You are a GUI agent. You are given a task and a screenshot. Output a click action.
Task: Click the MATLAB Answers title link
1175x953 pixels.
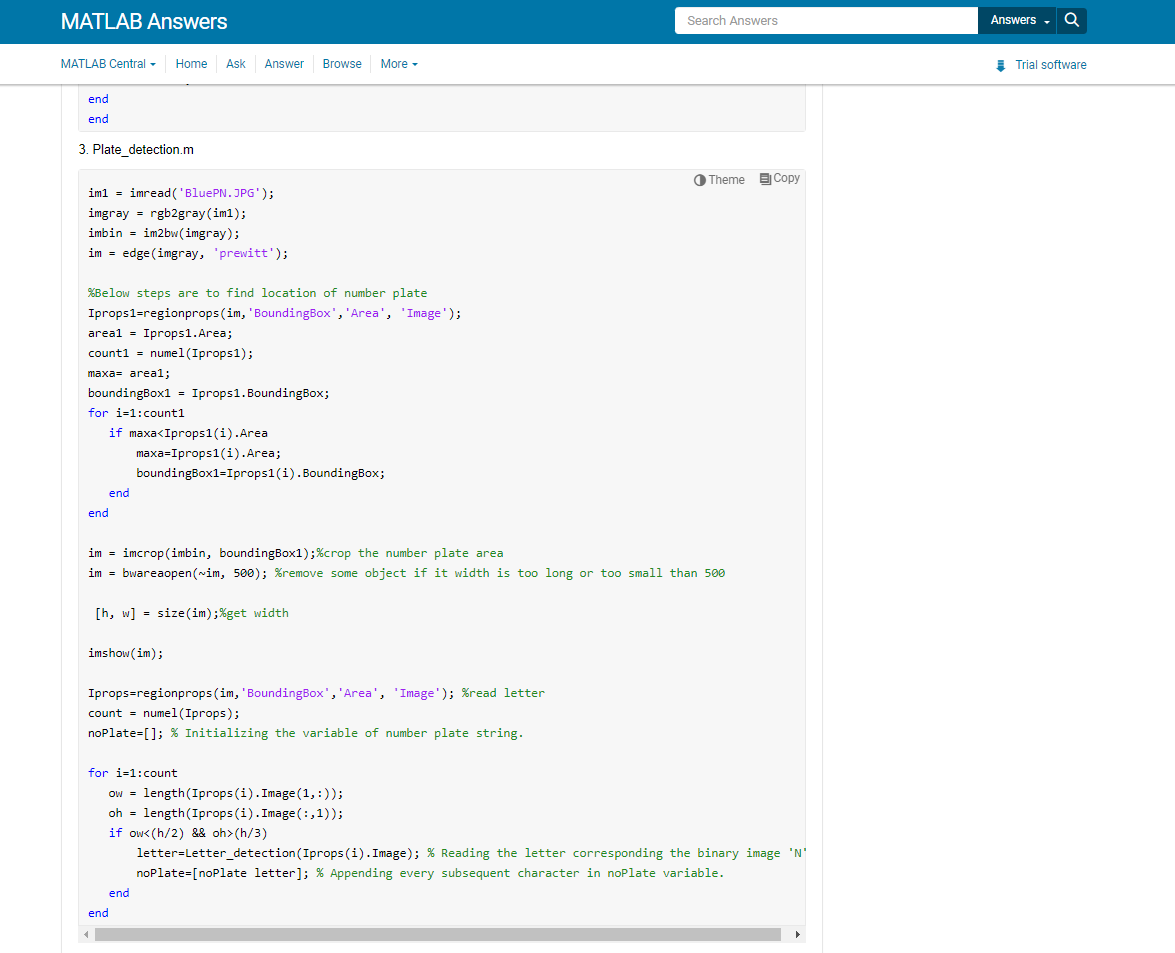[144, 21]
